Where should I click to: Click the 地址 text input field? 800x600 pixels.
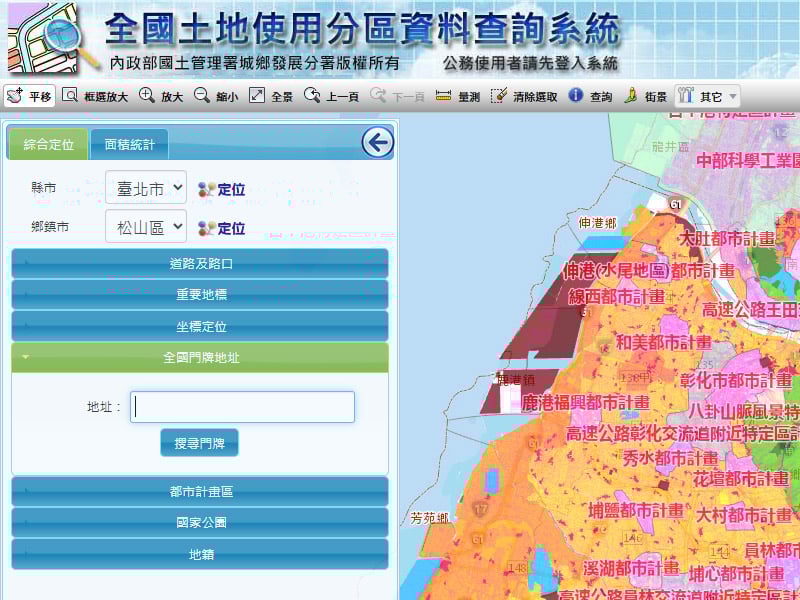[x=243, y=407]
